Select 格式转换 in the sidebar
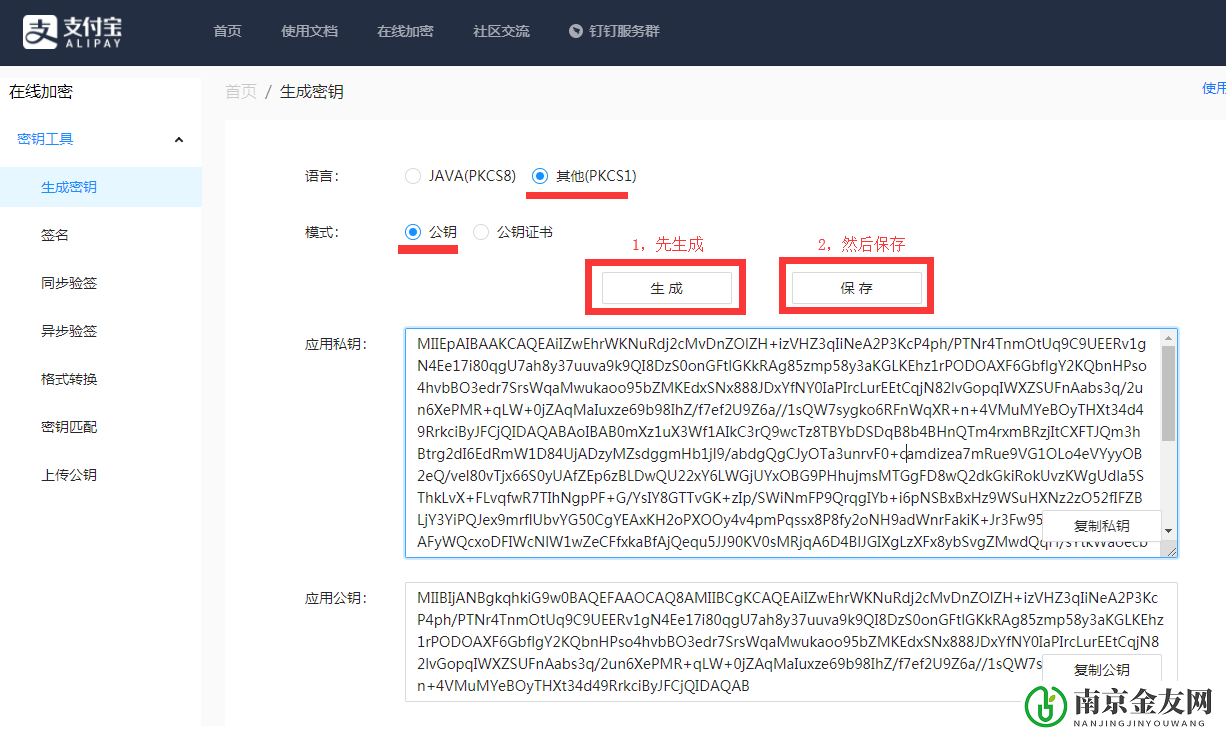The width and height of the screenshot is (1226, 738). click(69, 379)
